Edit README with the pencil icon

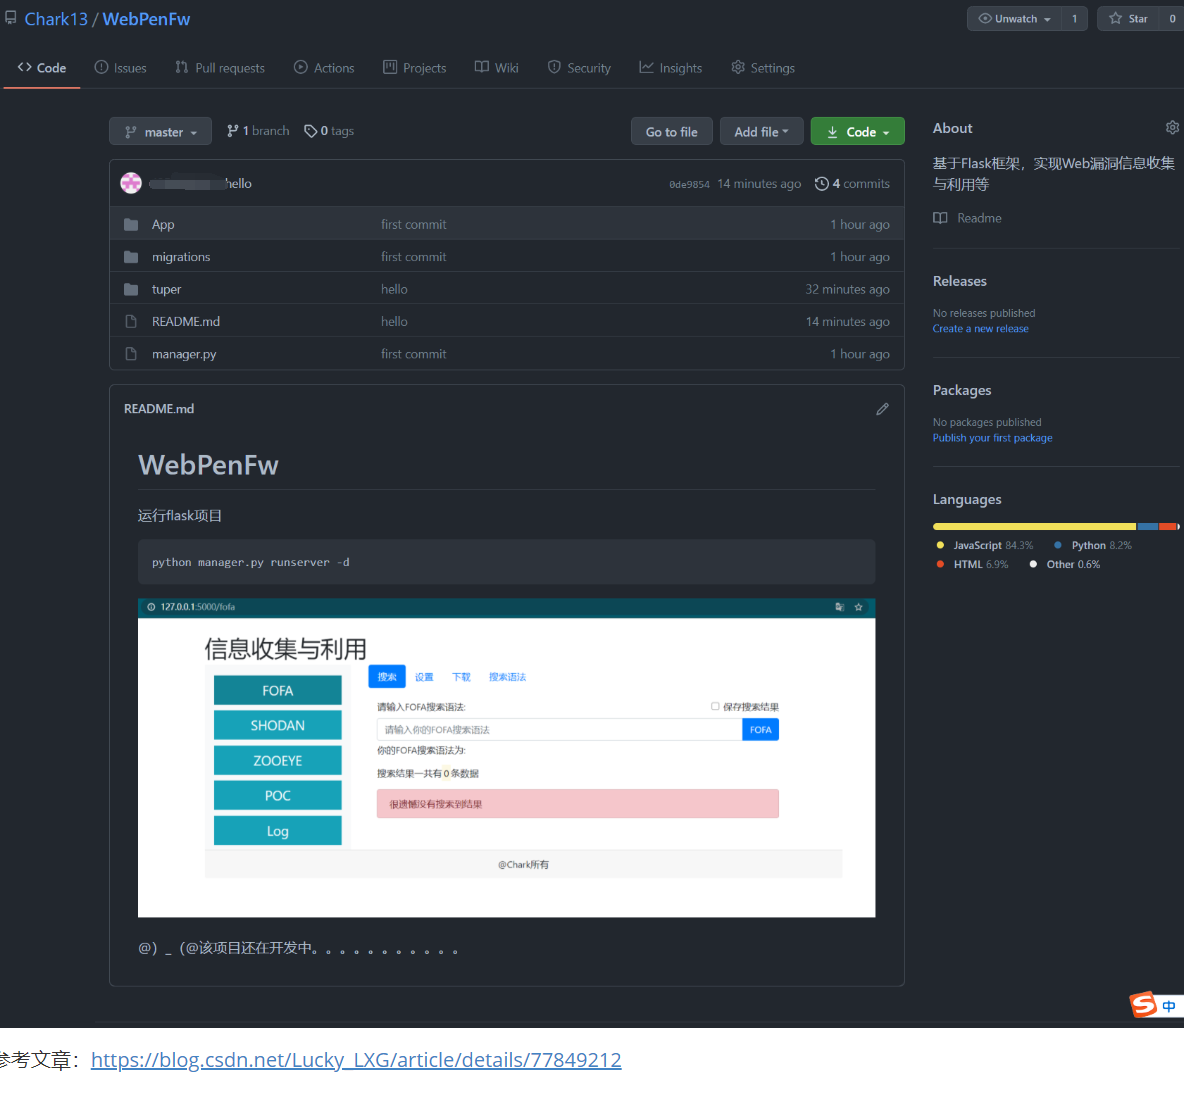tap(882, 409)
